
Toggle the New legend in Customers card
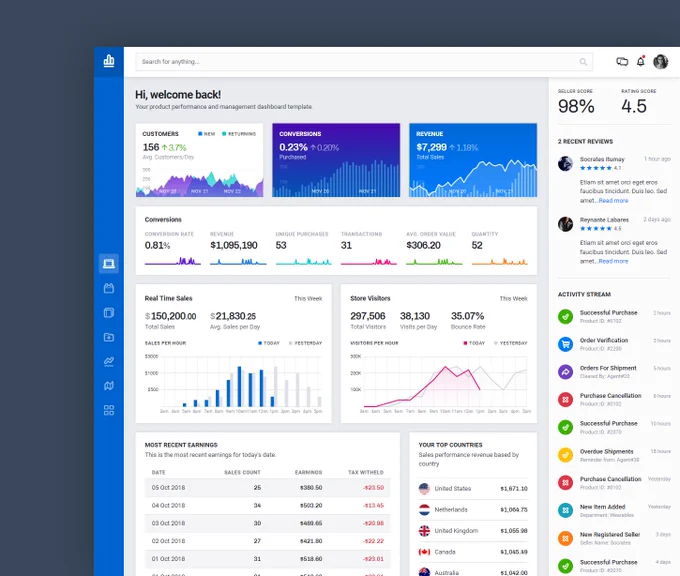click(206, 134)
